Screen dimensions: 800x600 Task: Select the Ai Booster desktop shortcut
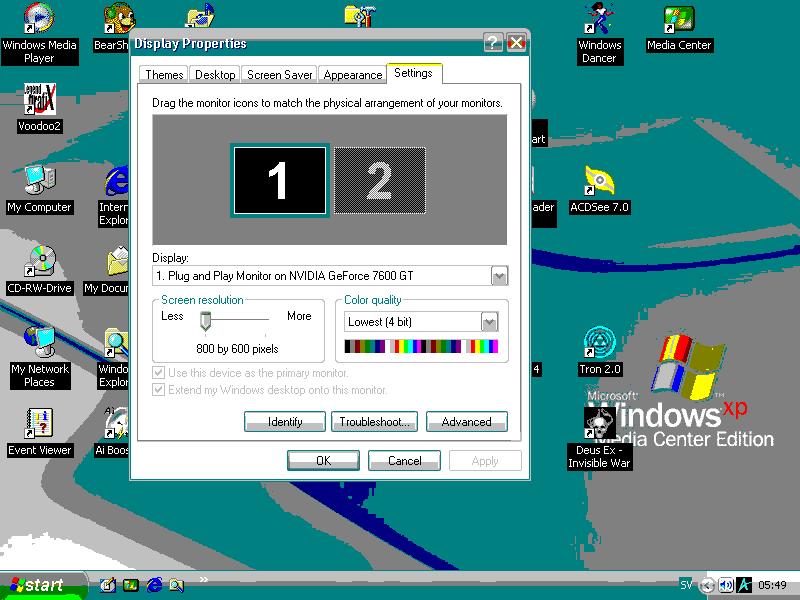tap(116, 423)
